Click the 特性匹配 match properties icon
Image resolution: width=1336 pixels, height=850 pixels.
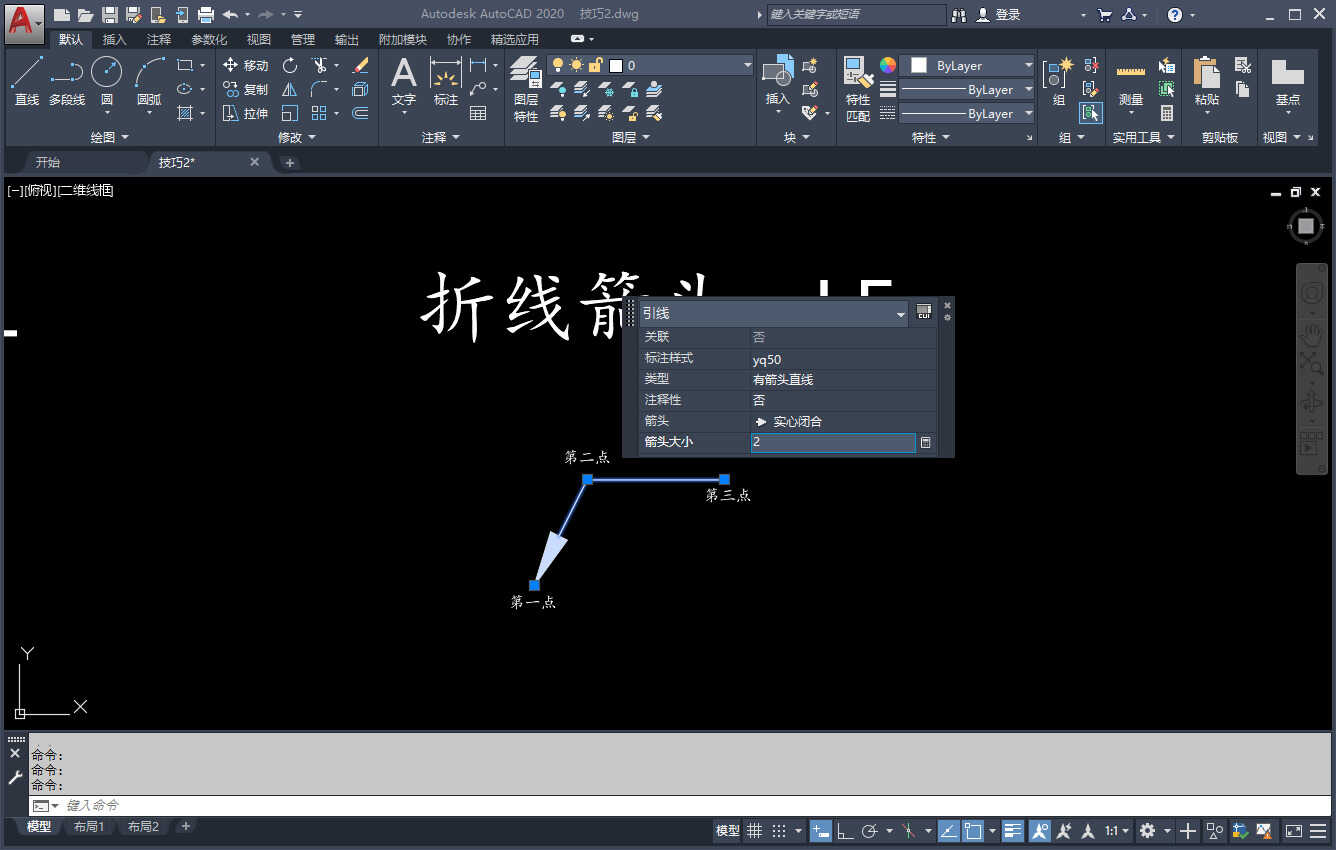pyautogui.click(x=858, y=89)
